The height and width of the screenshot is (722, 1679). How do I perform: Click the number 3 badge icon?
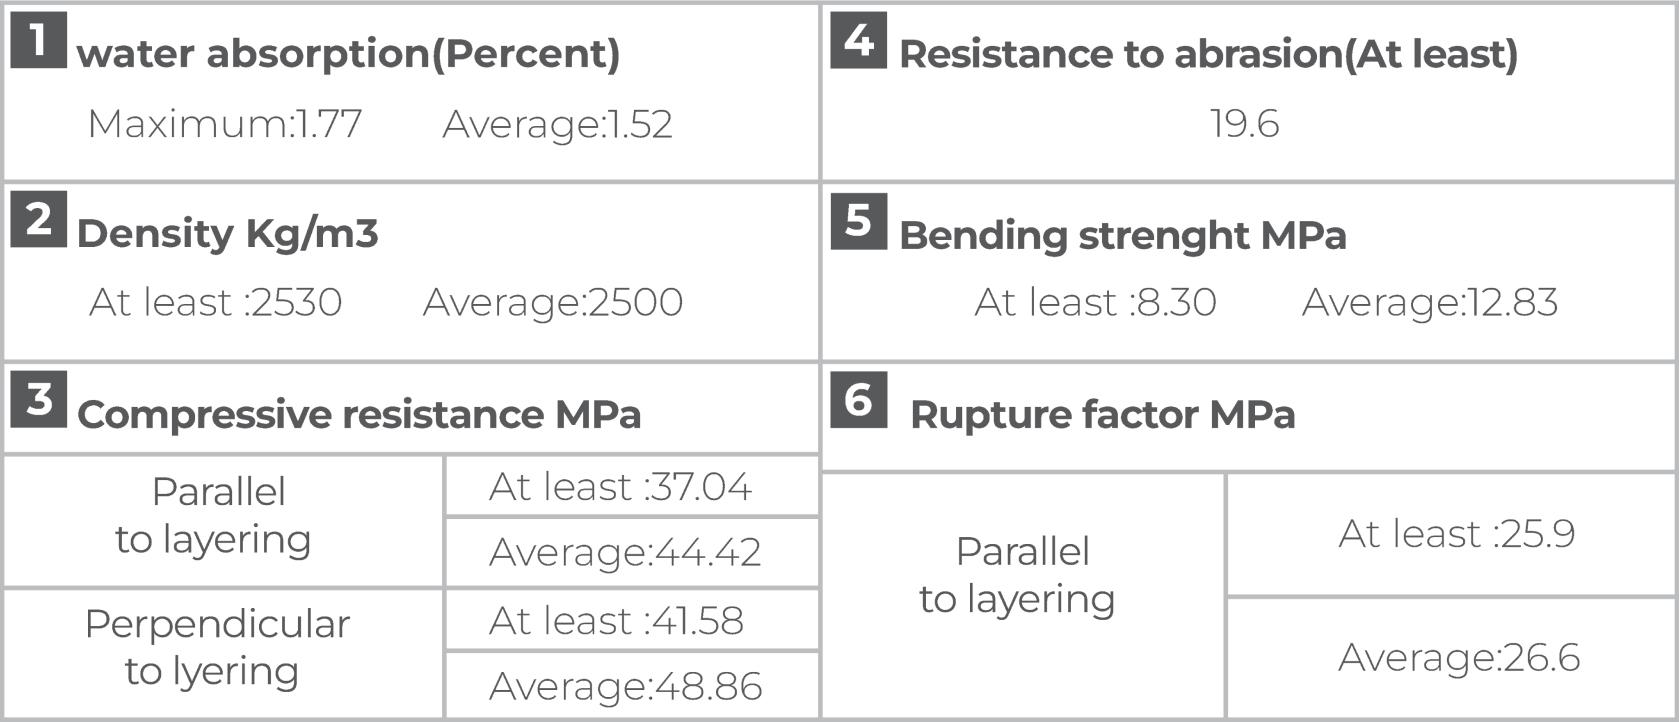(x=38, y=399)
